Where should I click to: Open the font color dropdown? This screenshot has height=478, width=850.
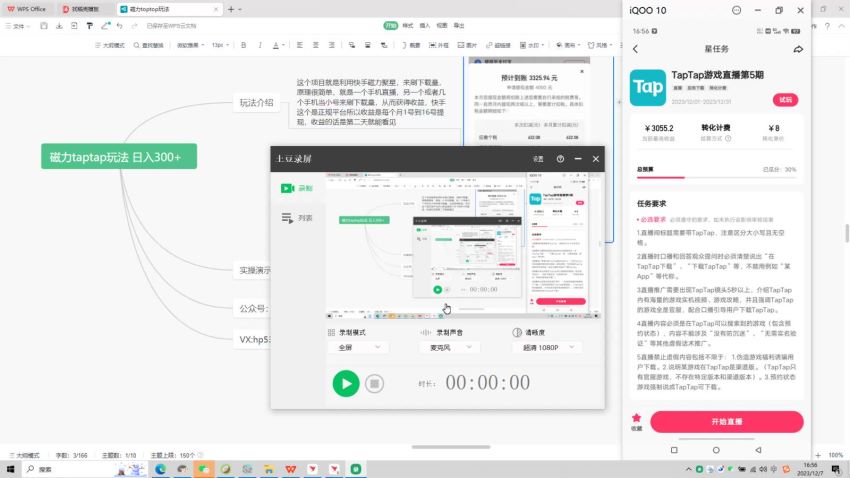click(x=278, y=45)
